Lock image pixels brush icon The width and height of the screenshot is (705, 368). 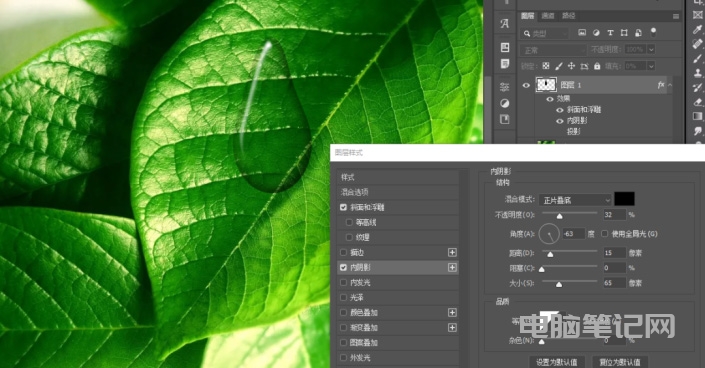pos(558,66)
